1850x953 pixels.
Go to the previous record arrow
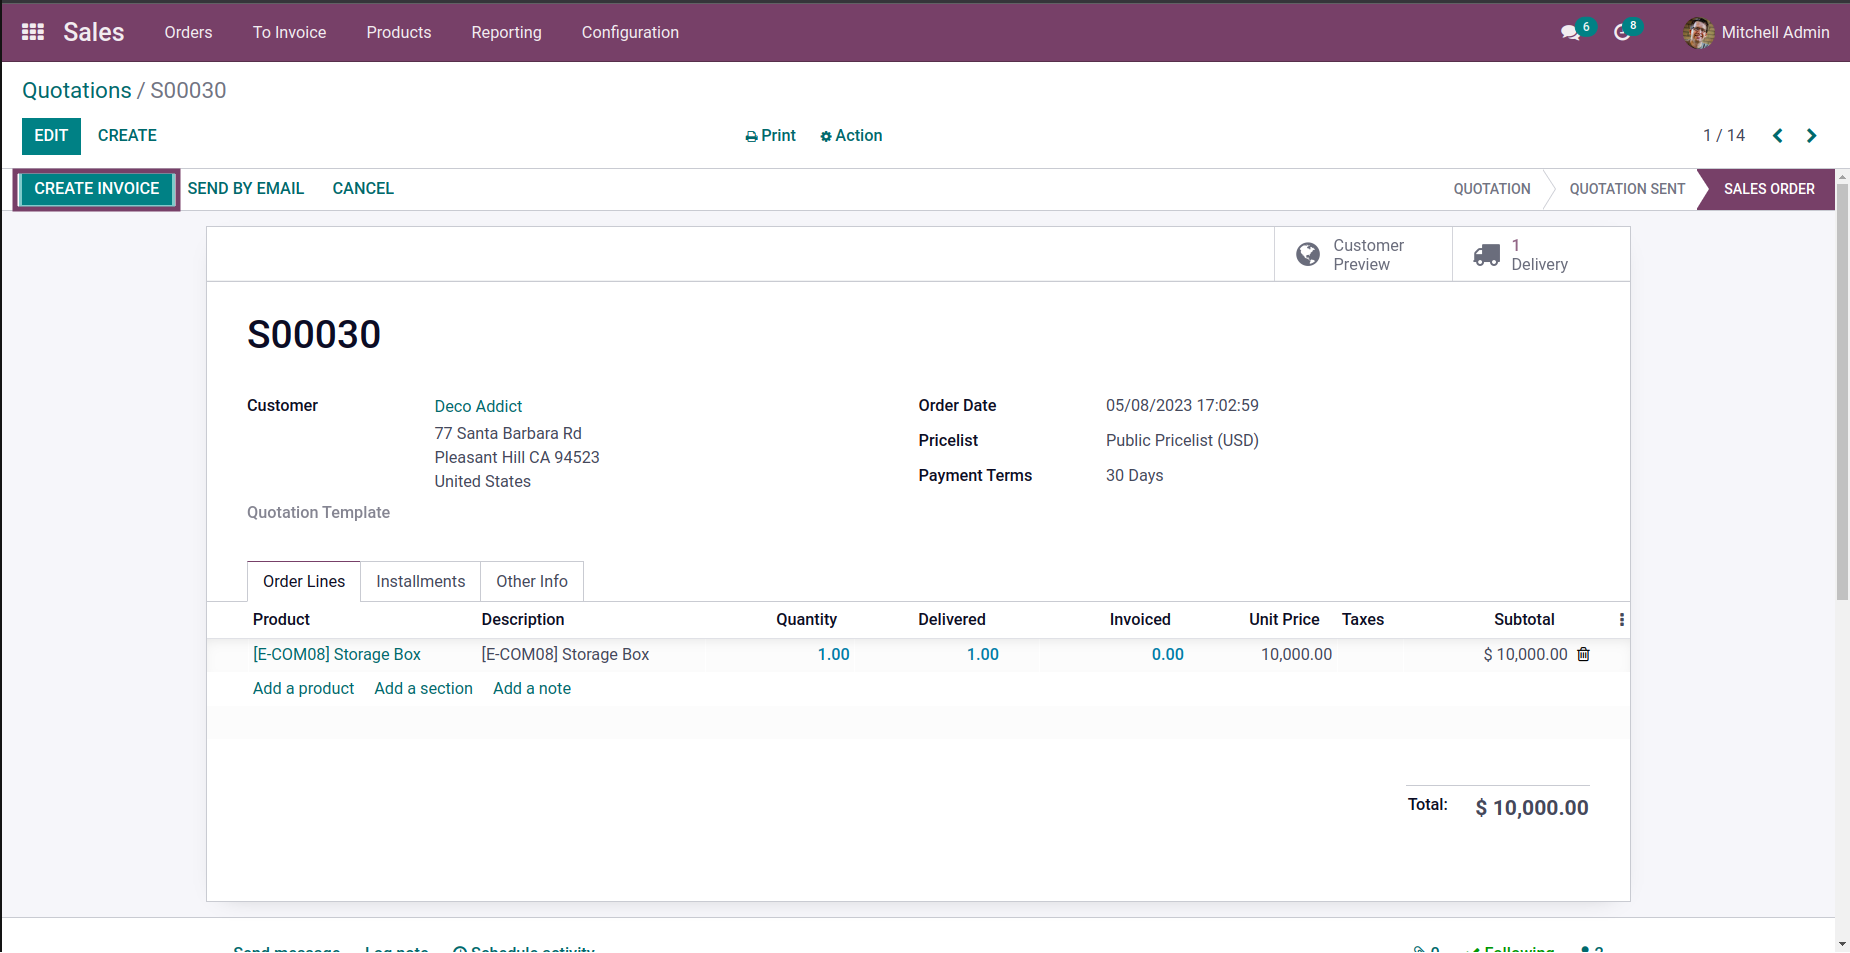tap(1777, 136)
